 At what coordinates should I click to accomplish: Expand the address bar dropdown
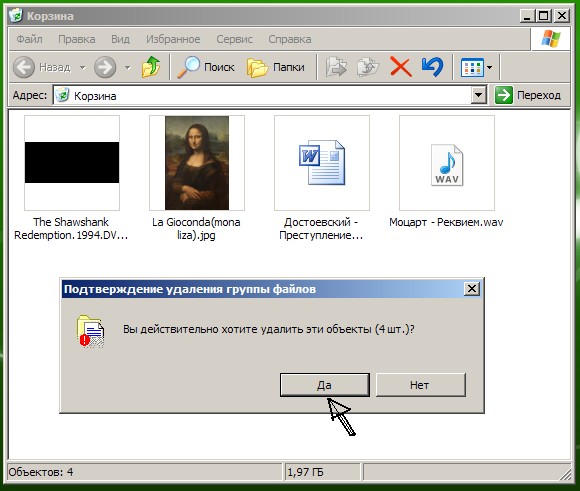coord(479,95)
